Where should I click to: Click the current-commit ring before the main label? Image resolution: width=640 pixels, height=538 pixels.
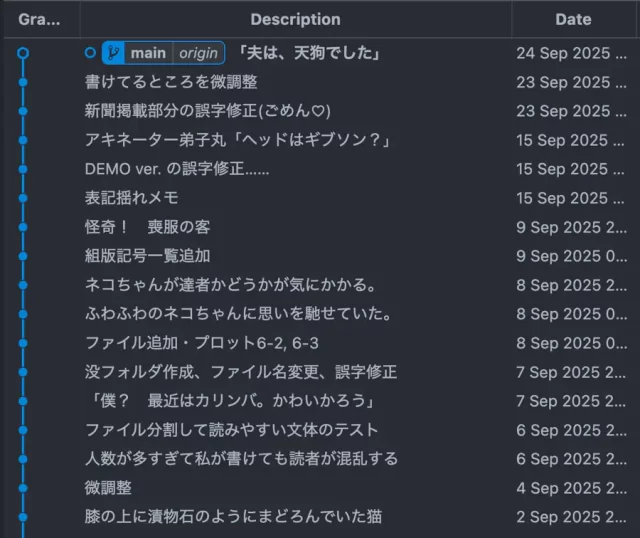pyautogui.click(x=91, y=53)
